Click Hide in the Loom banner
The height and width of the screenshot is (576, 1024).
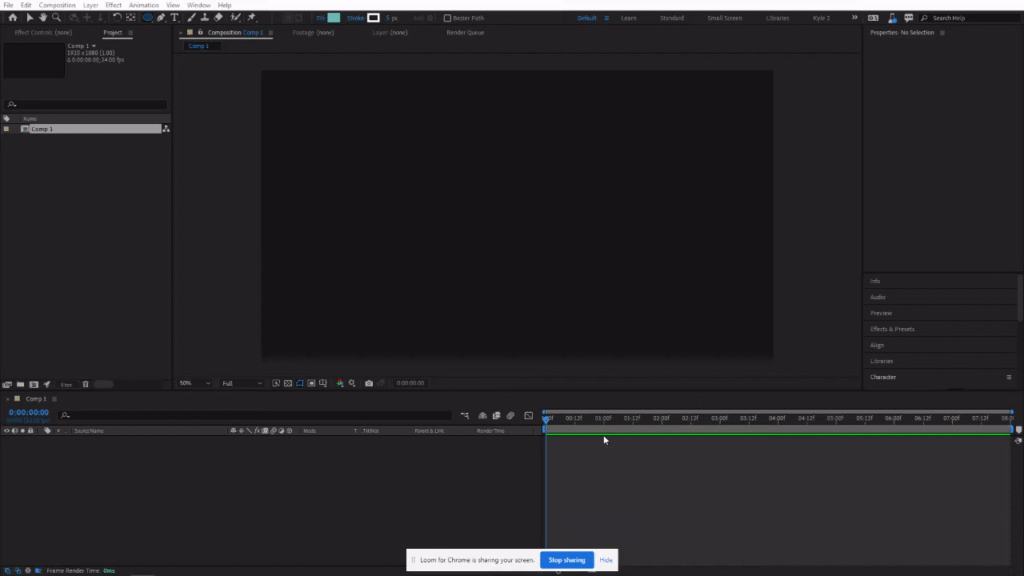[x=606, y=560]
